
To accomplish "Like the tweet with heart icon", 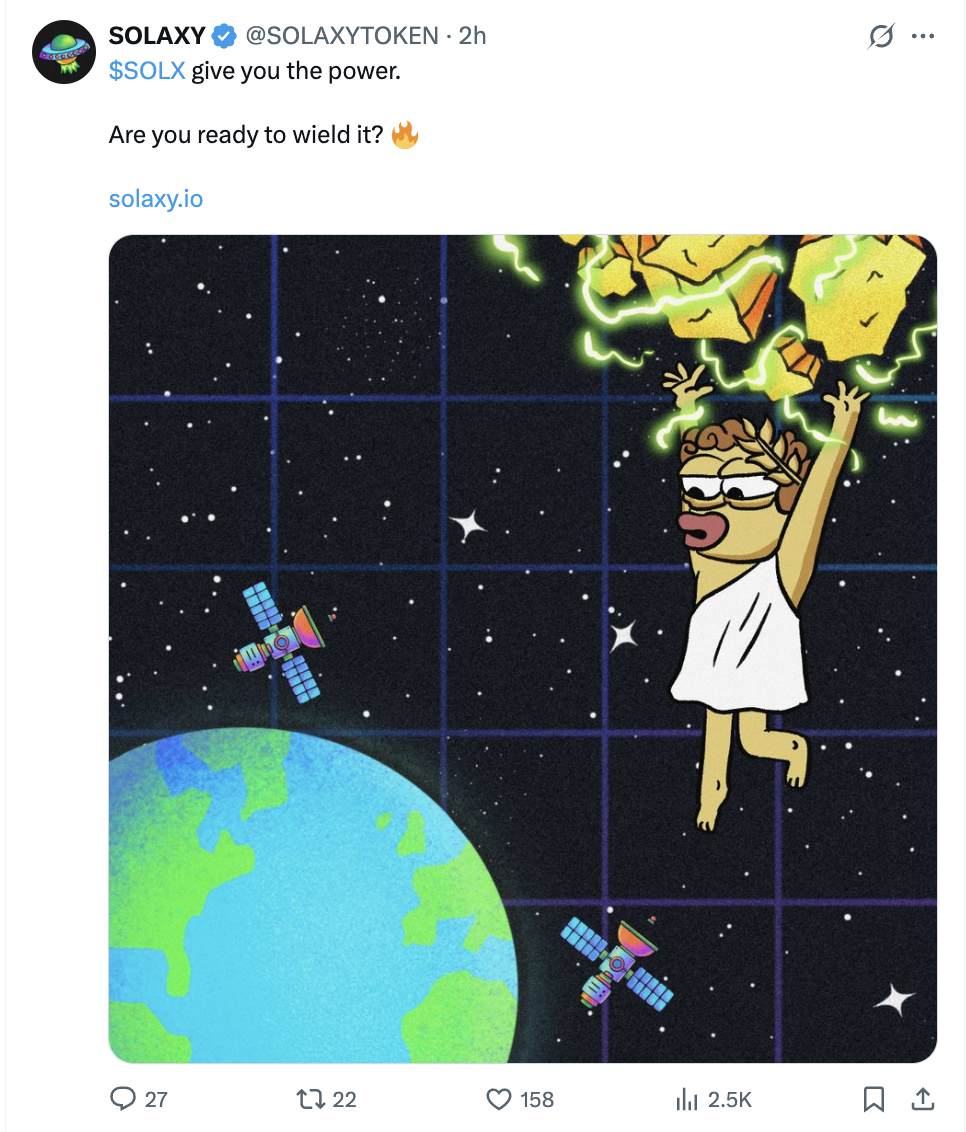I will 499,1099.
